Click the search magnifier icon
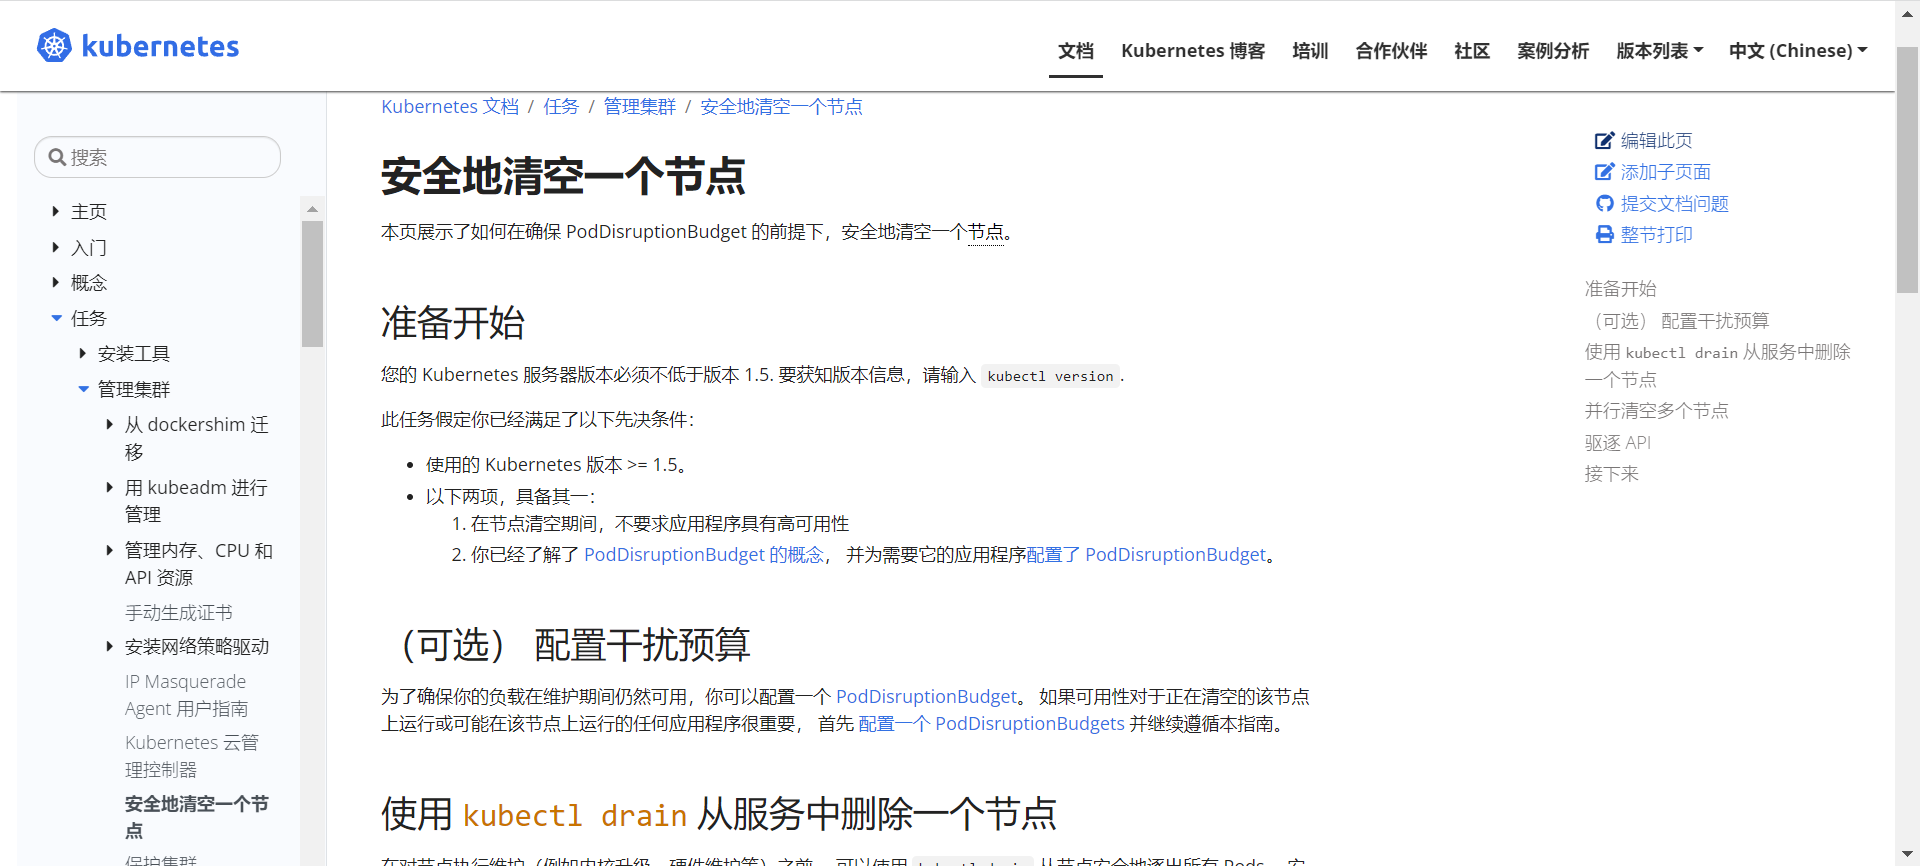Viewport: 1920px width, 866px height. 58,157
